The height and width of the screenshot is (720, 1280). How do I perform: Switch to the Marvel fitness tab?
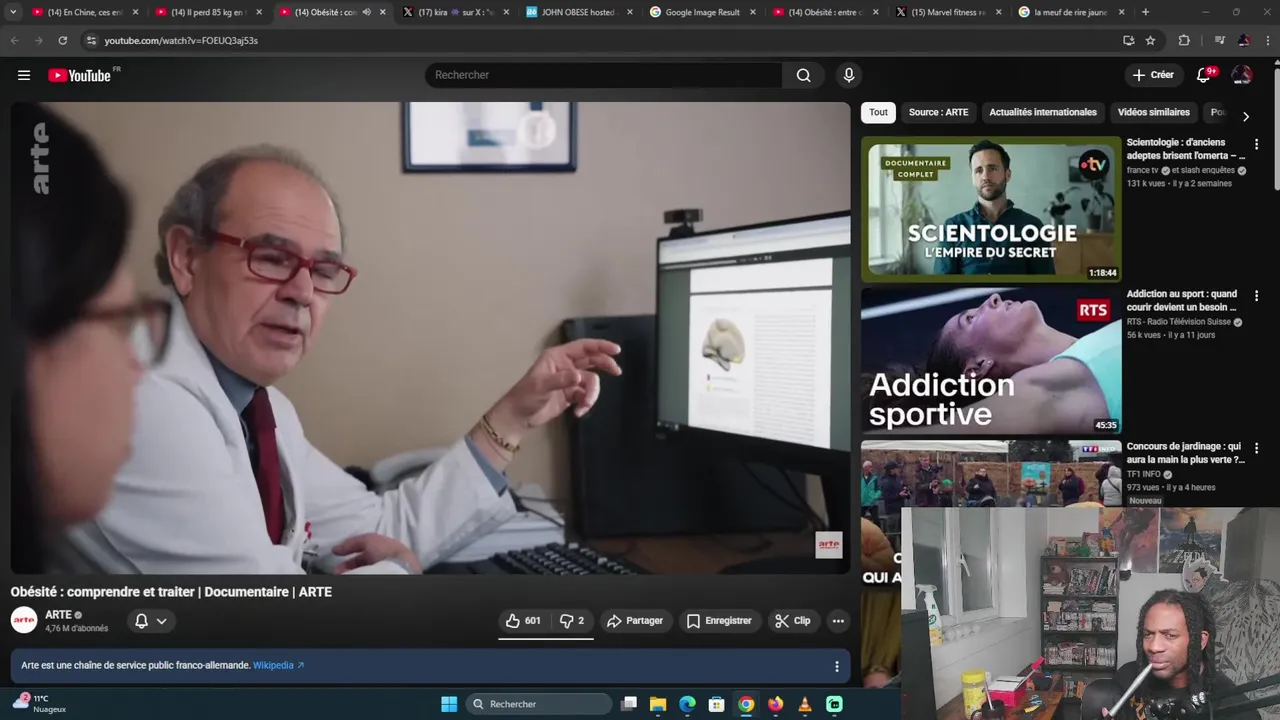point(950,12)
